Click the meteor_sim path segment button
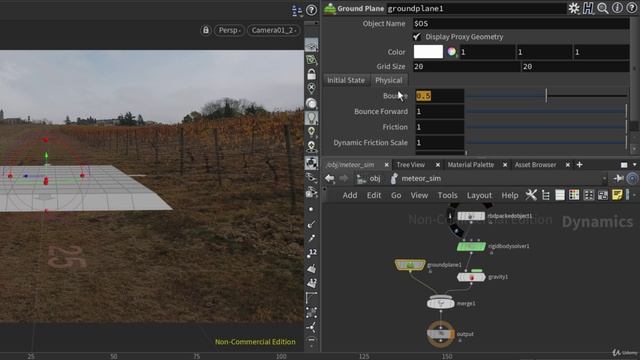 point(416,178)
